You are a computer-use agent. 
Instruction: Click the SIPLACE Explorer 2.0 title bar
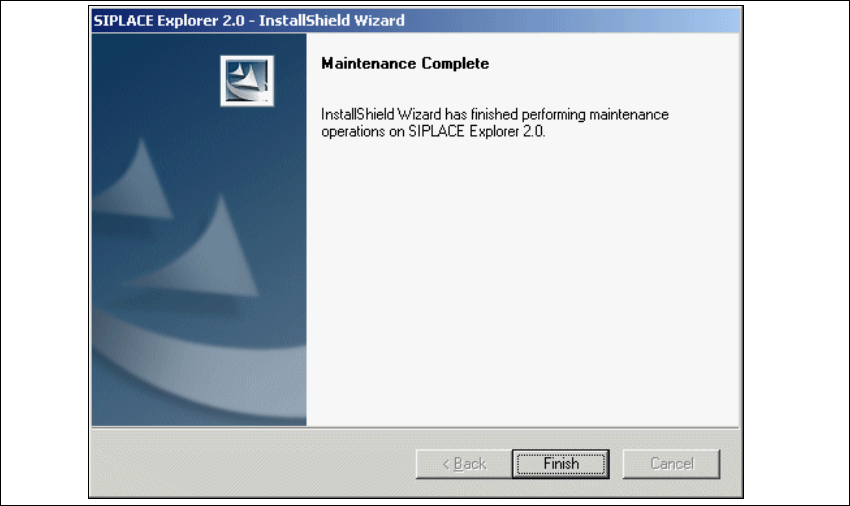416,21
